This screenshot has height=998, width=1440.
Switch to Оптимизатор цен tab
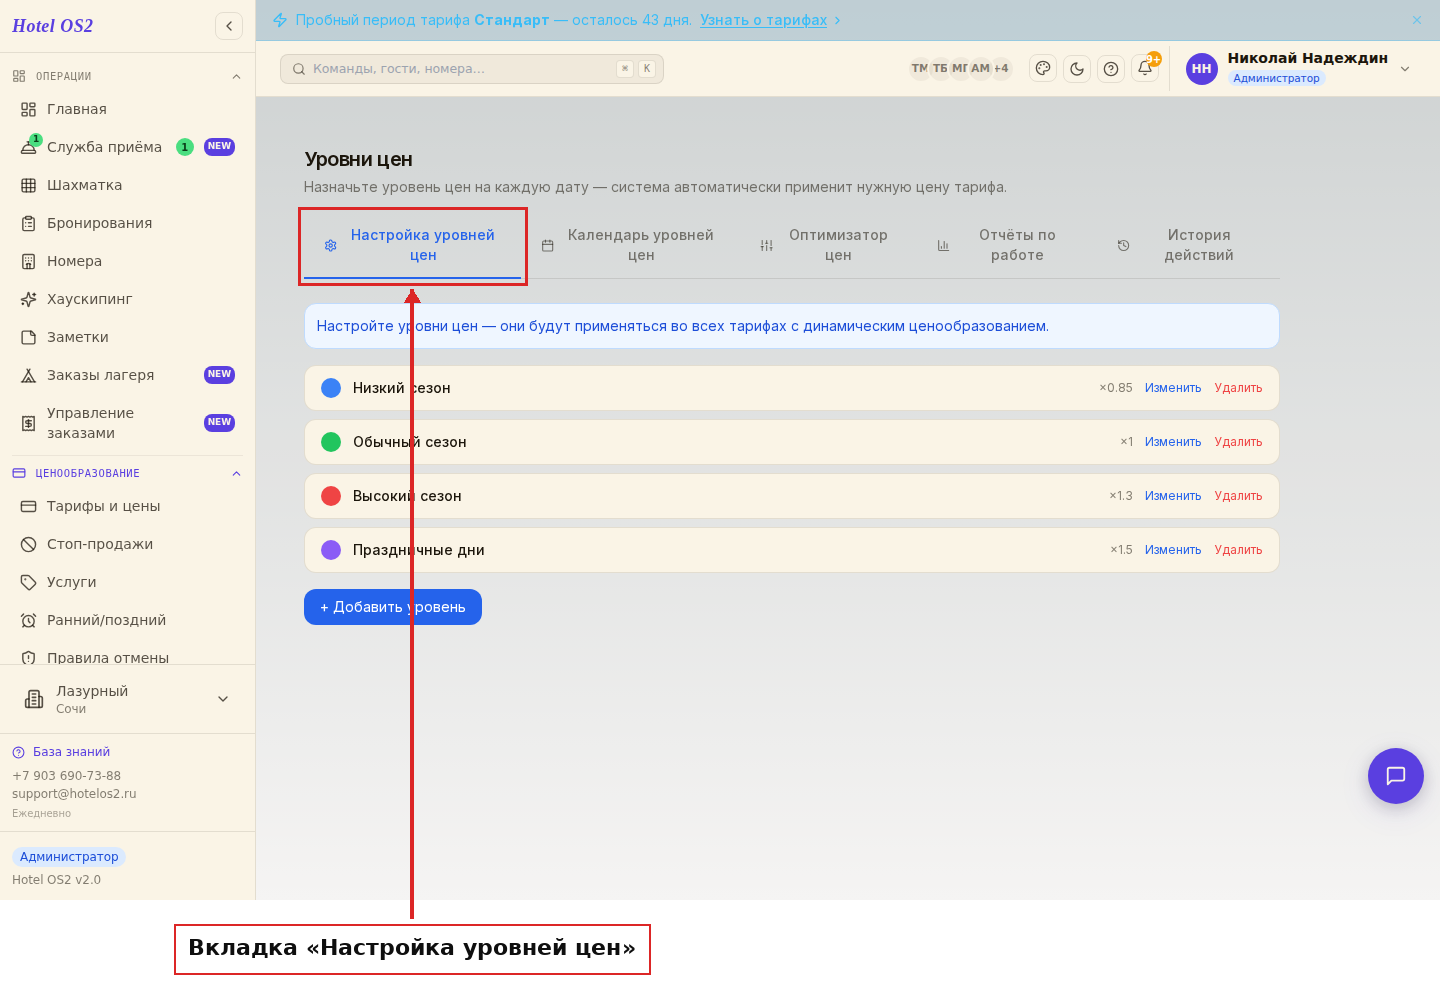coord(826,245)
